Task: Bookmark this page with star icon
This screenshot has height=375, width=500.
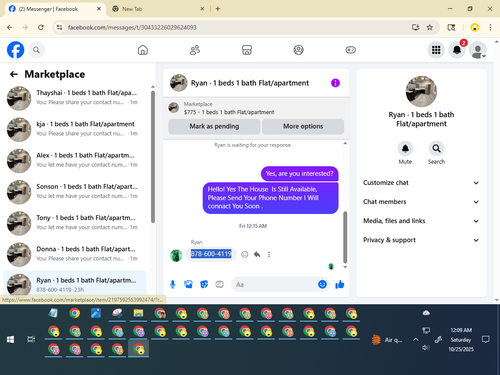Action: tap(430, 27)
